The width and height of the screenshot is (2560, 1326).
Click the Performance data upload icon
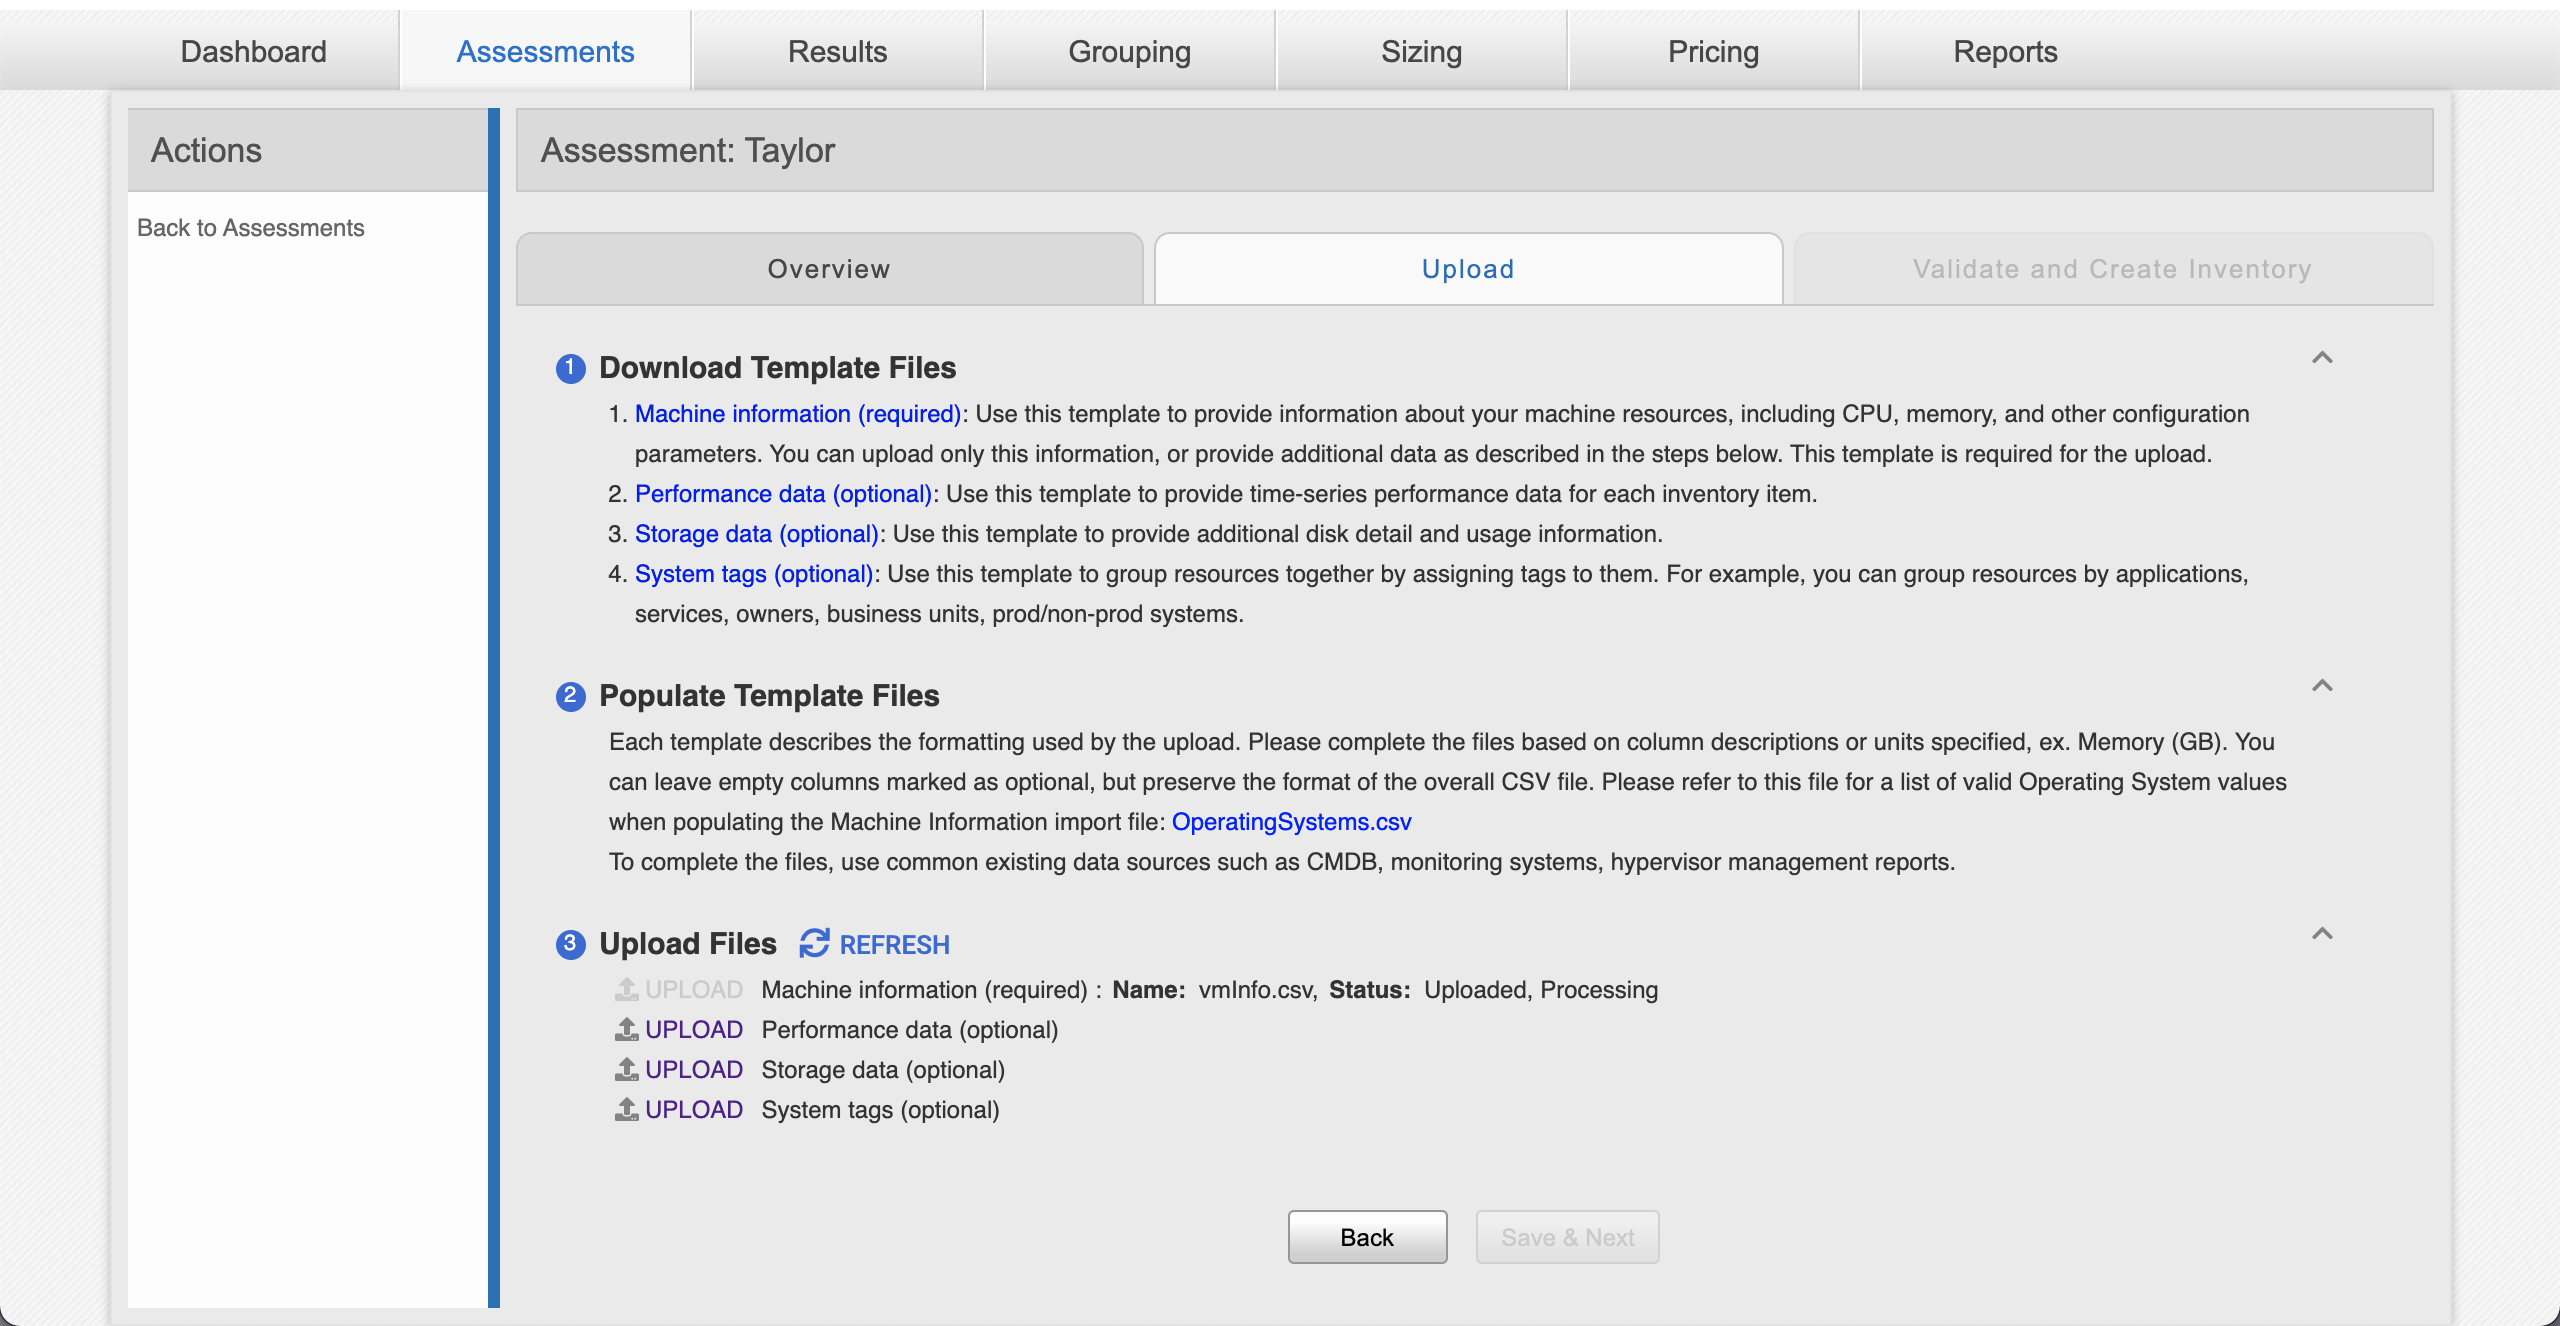pyautogui.click(x=626, y=1028)
